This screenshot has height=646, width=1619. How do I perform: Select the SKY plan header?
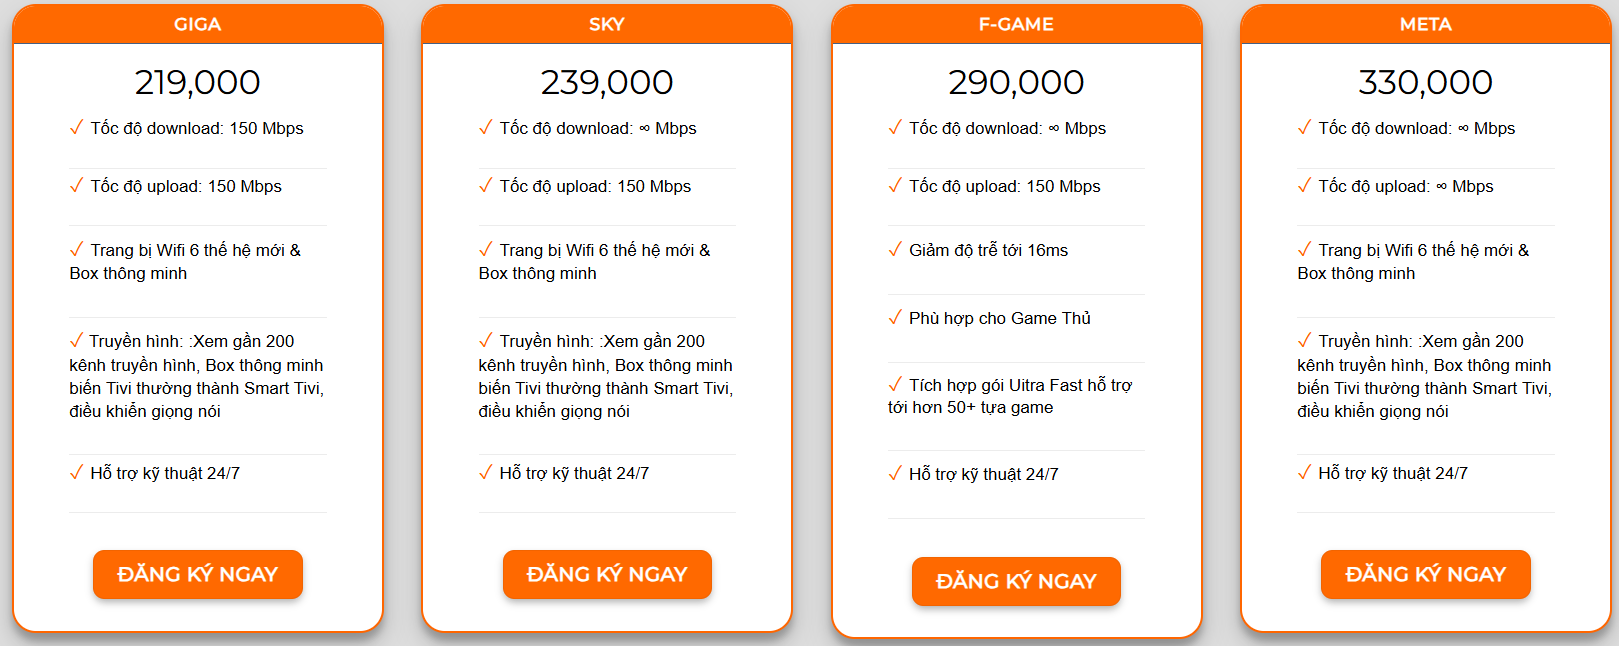tap(607, 24)
